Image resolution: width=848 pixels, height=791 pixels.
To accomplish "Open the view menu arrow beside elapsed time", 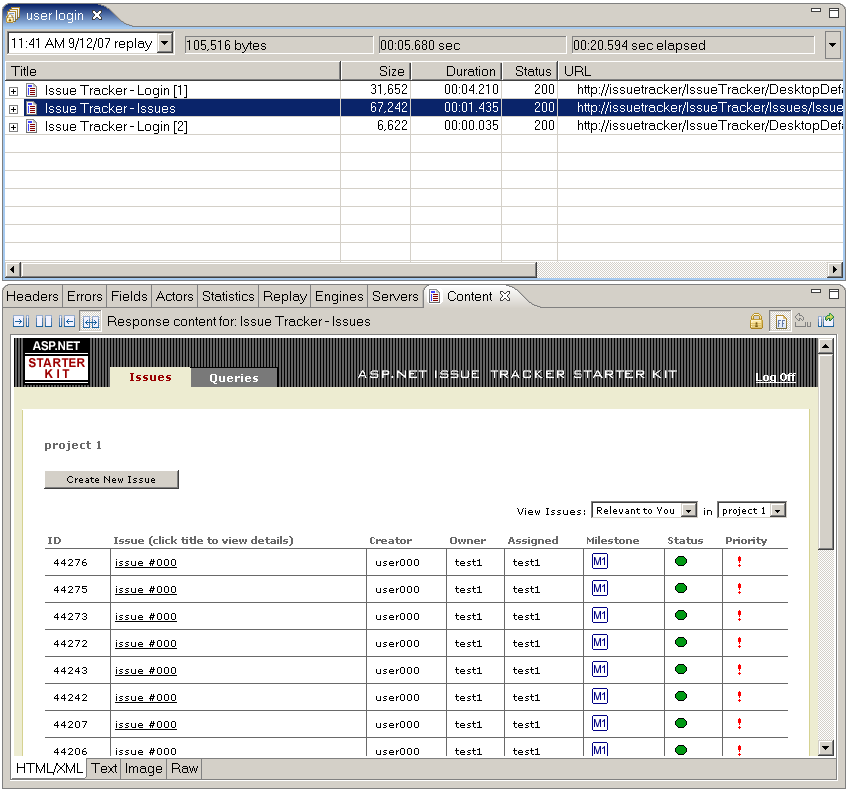I will pyautogui.click(x=832, y=45).
